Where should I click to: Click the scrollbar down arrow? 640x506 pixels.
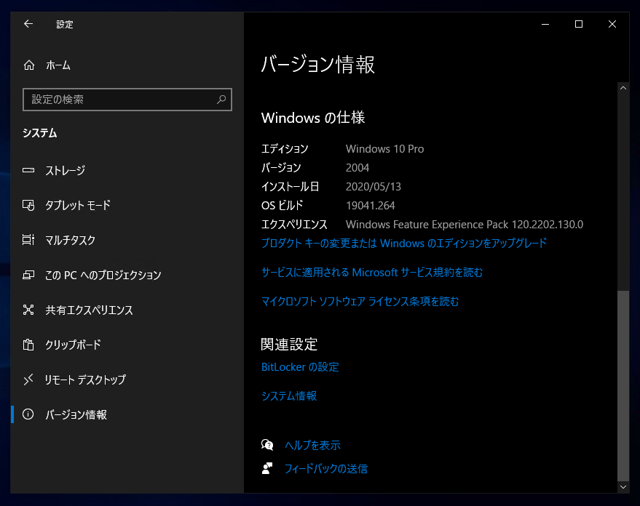pyautogui.click(x=623, y=487)
